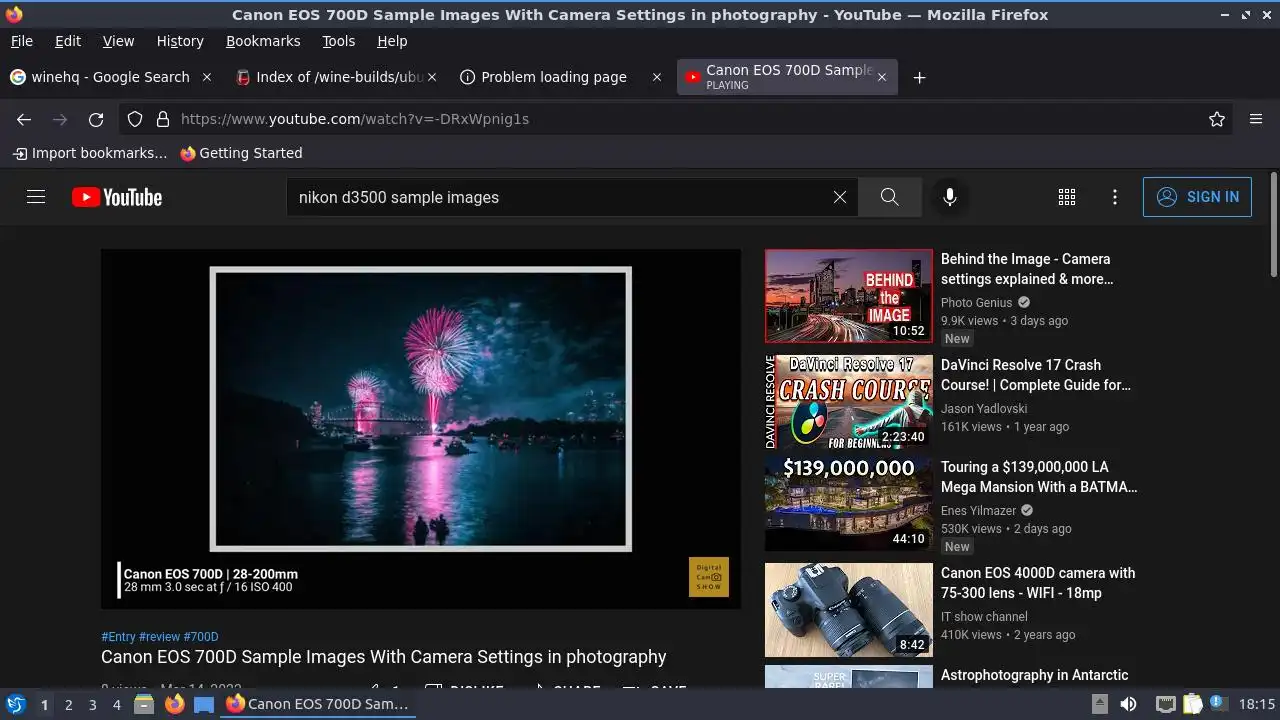Close the playing Canon EOS 700D tab
This screenshot has height=720, width=1280.
coord(881,77)
